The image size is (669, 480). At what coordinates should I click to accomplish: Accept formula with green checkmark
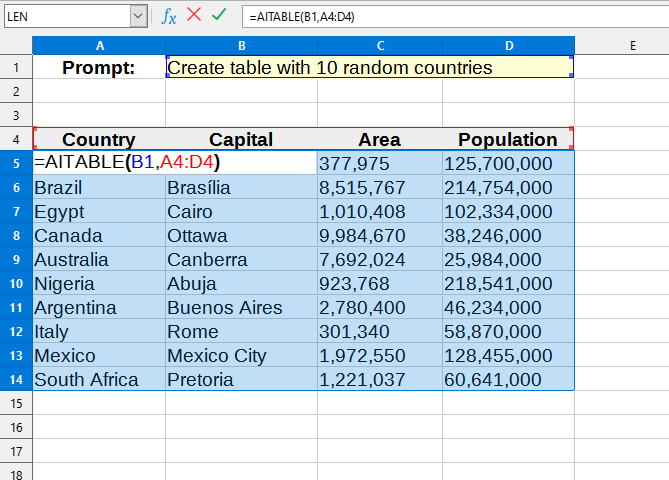point(219,16)
